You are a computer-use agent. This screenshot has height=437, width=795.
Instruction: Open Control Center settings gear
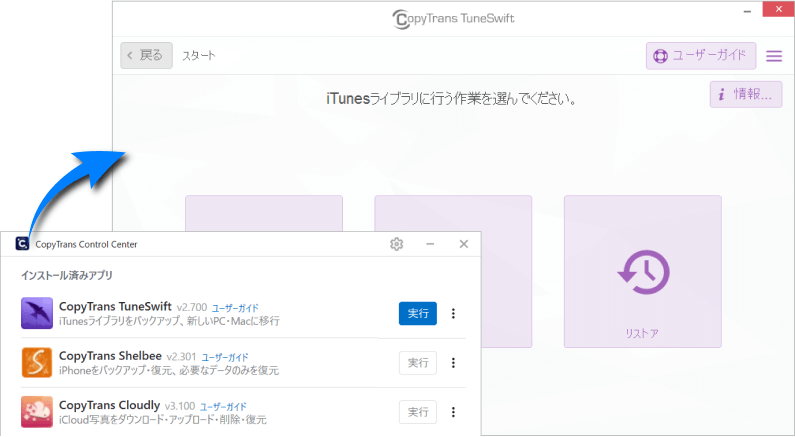pyautogui.click(x=396, y=244)
